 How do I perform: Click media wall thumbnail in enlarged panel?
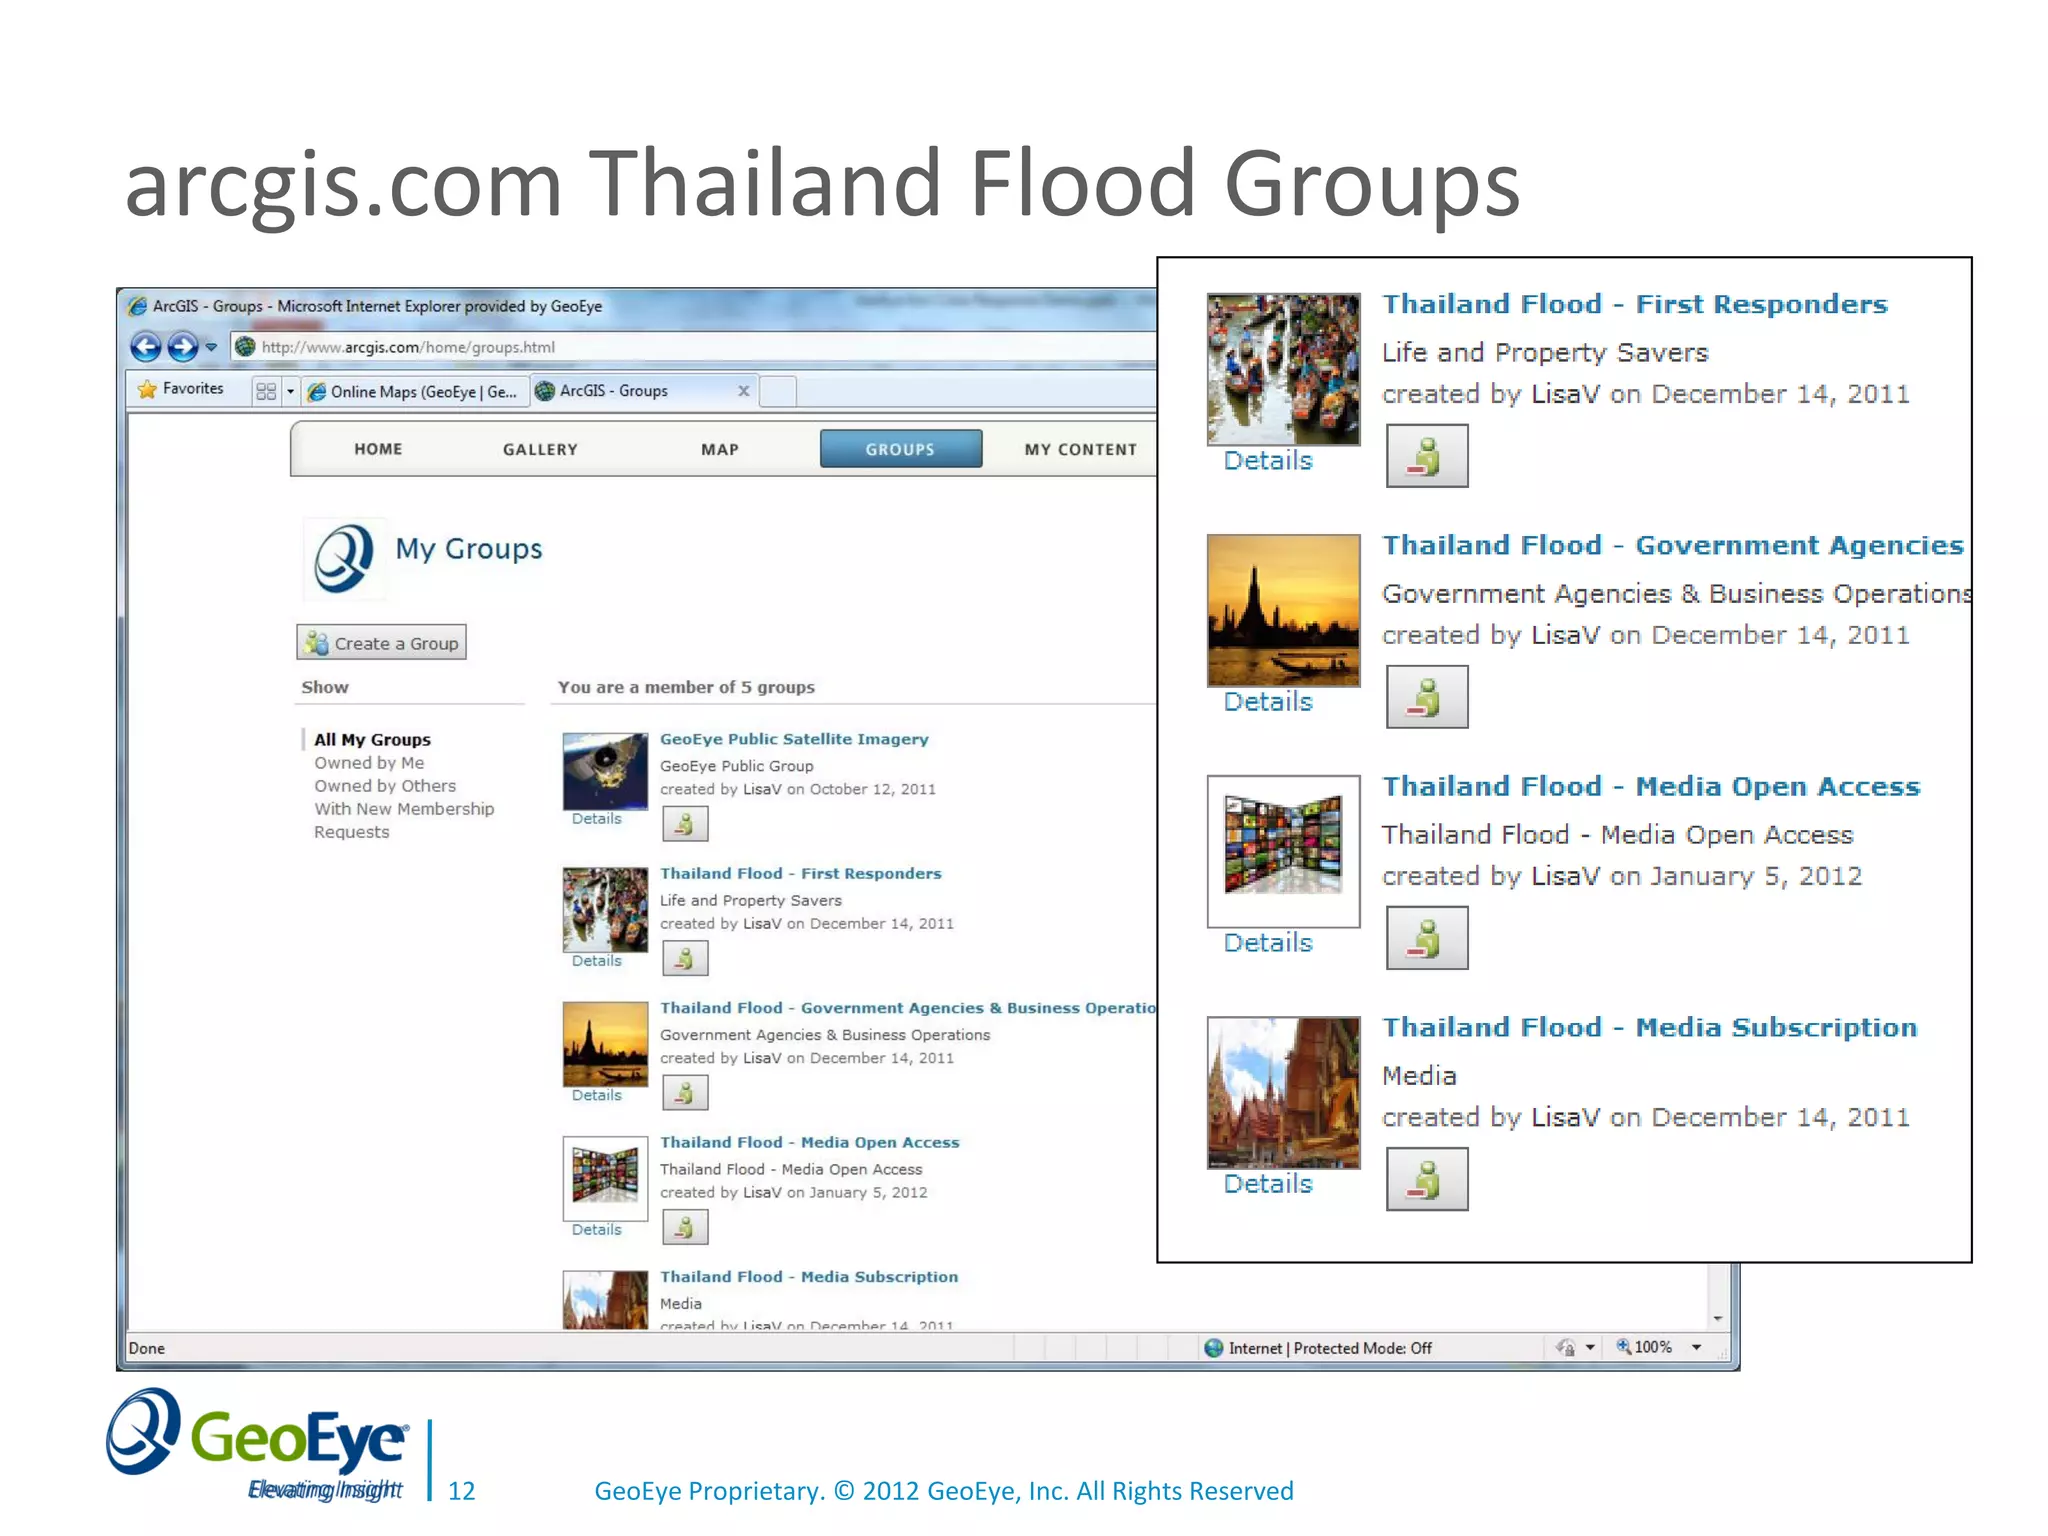1283,851
